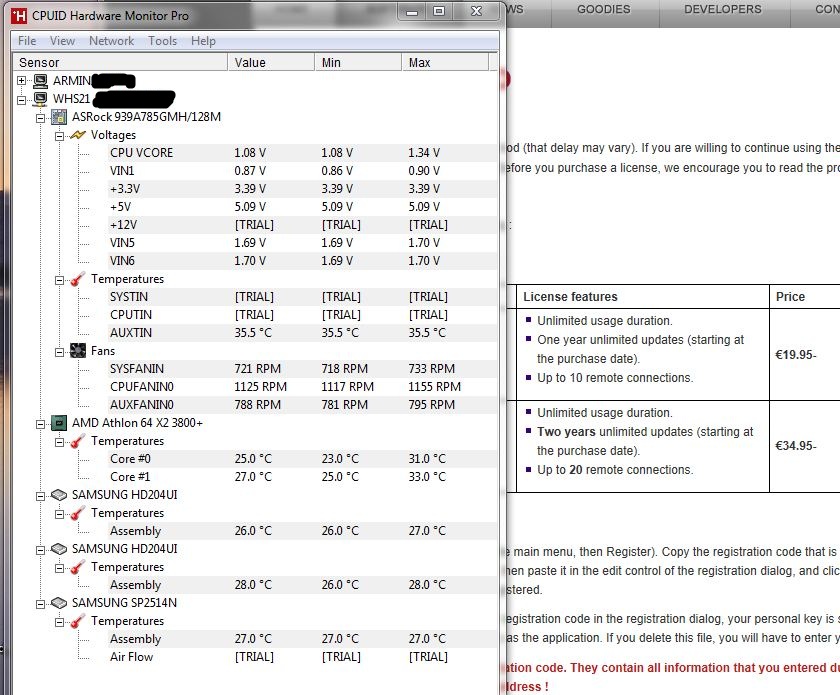Select the VIN1 voltage row
840x695 pixels.
302,171
